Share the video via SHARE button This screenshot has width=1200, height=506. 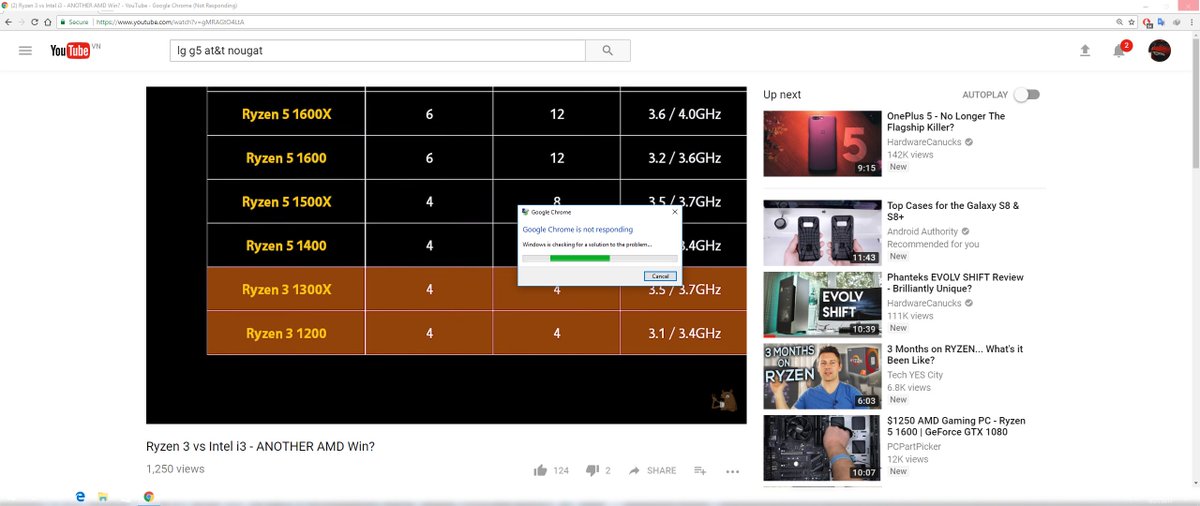point(652,470)
